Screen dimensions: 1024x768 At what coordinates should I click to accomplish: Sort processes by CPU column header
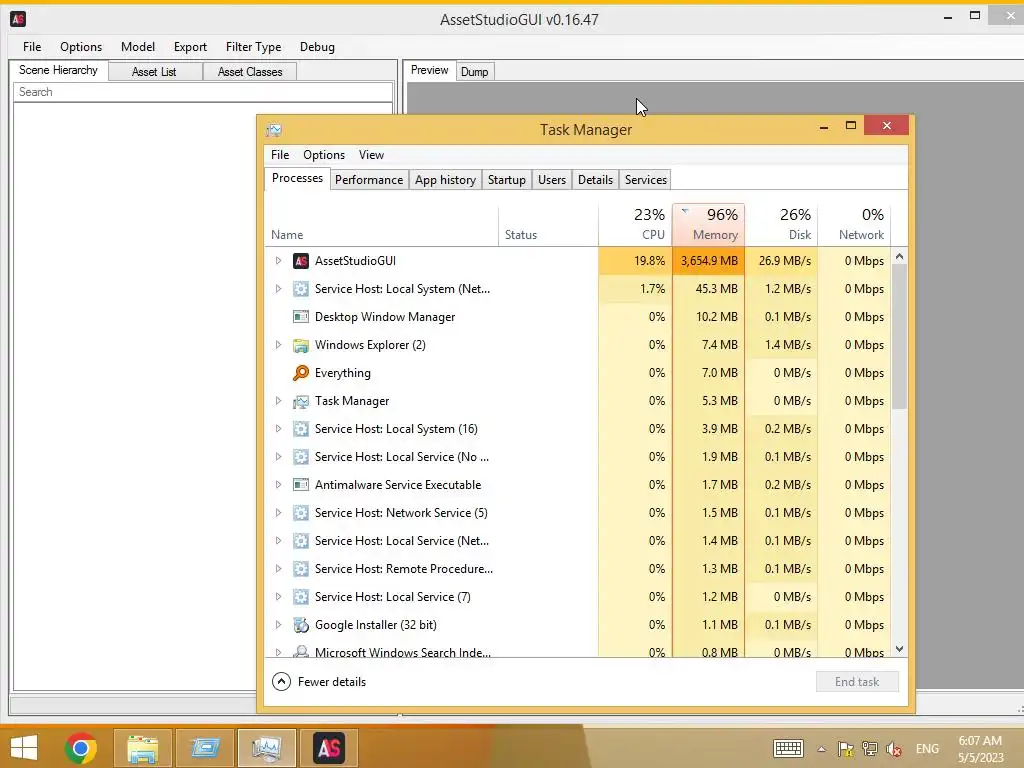click(x=635, y=224)
